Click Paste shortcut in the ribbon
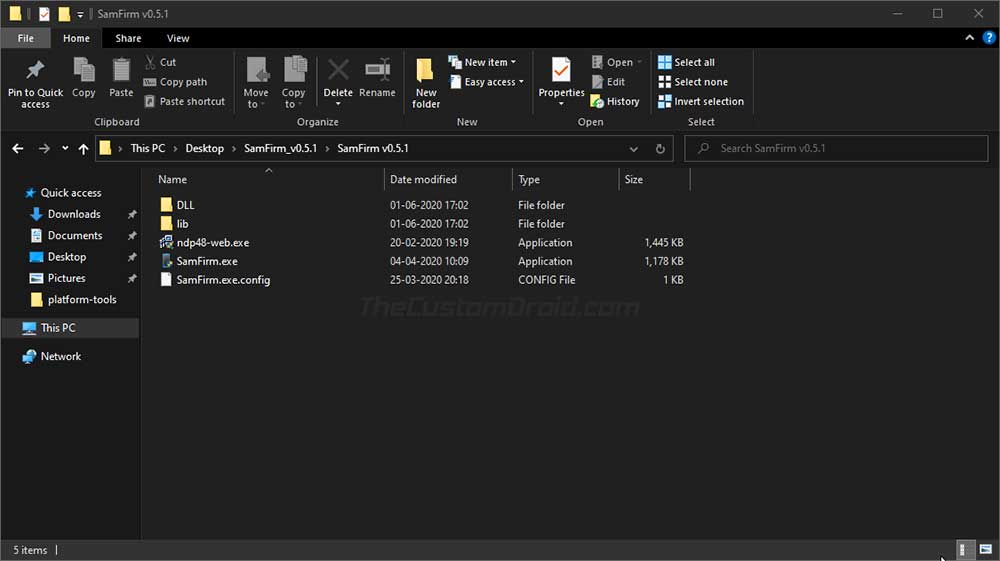Viewport: 1000px width, 561px height. click(x=184, y=101)
